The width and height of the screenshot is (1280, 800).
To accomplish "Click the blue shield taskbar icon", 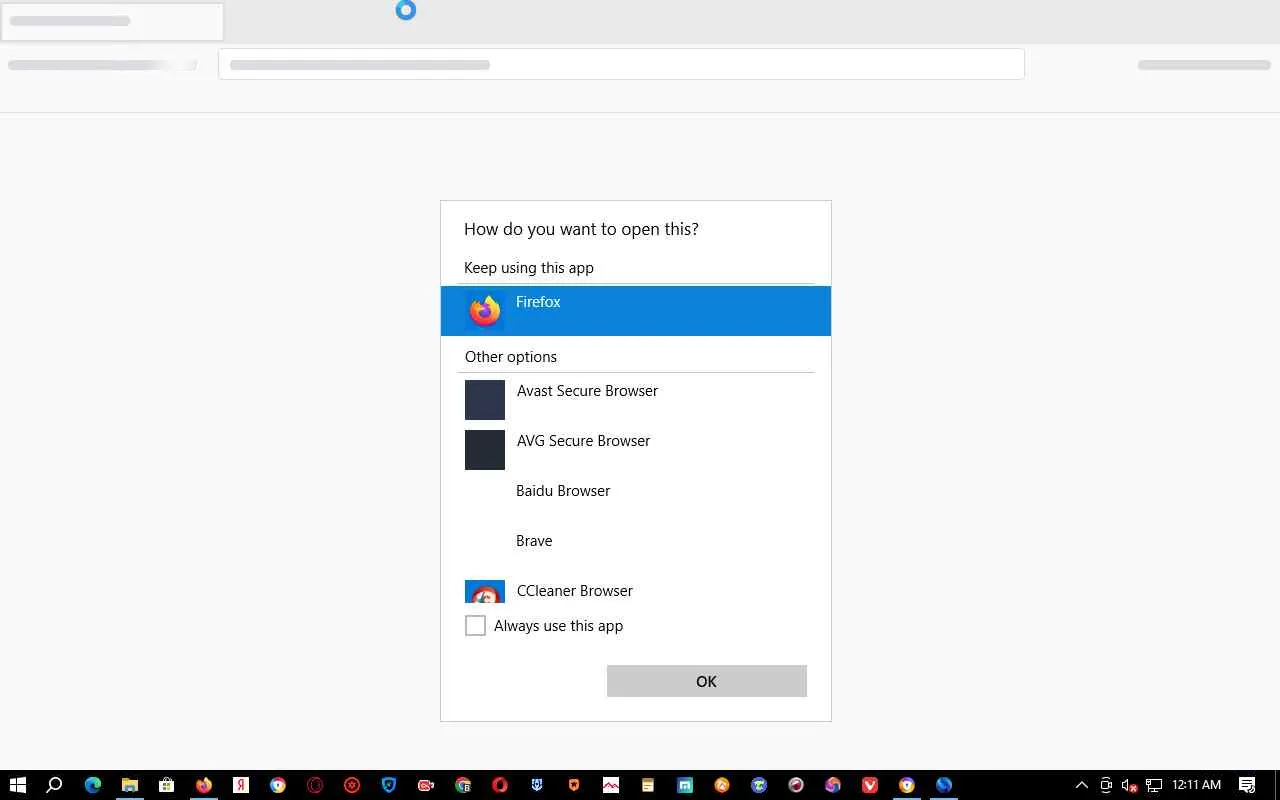I will 389,785.
